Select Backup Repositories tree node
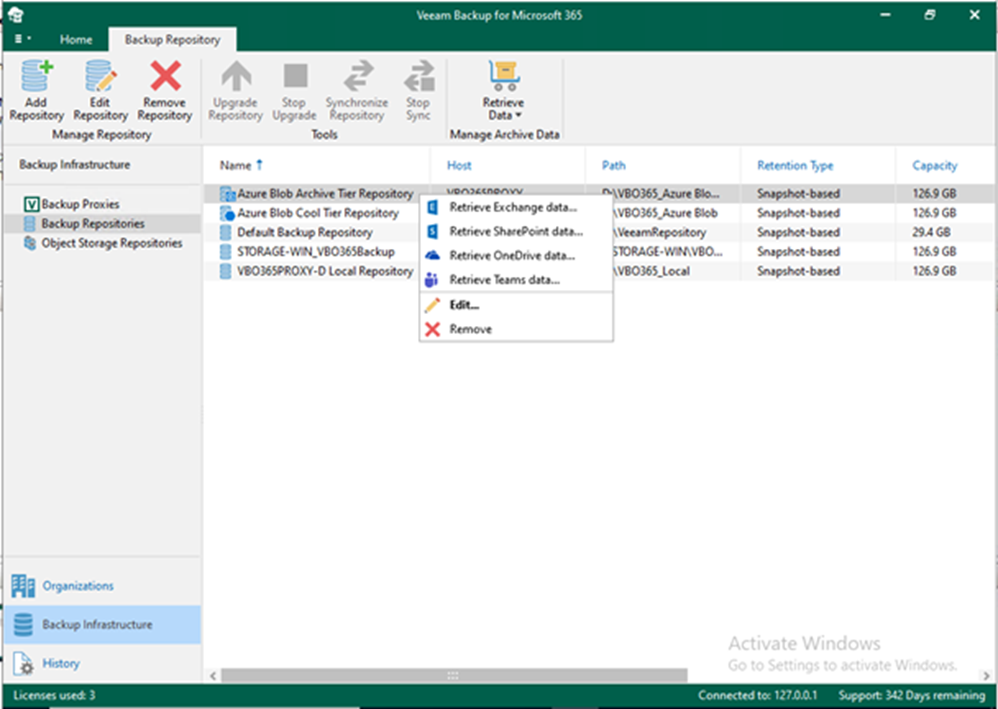Image resolution: width=998 pixels, height=709 pixels. (x=93, y=223)
